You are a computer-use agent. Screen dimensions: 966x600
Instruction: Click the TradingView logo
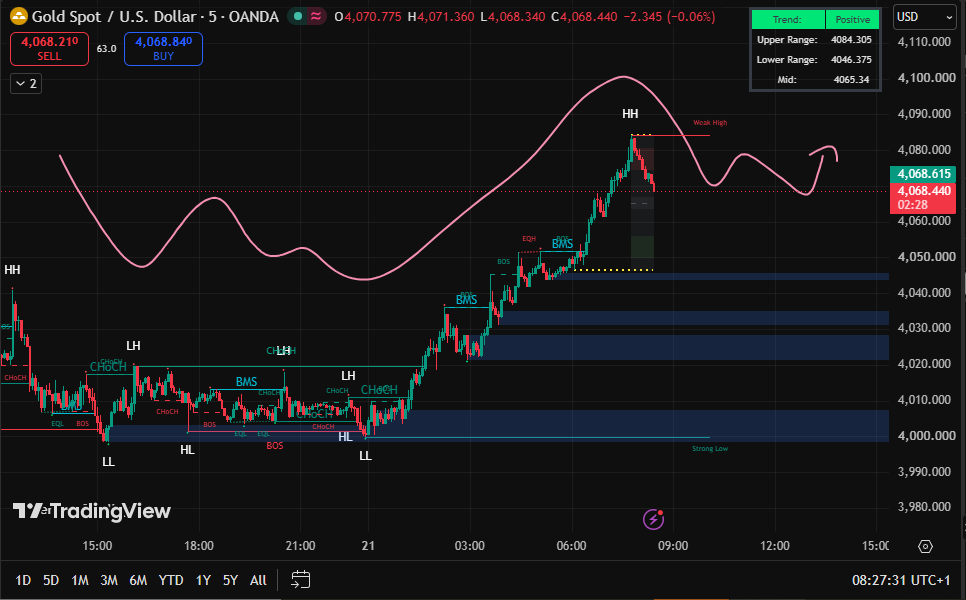pyautogui.click(x=92, y=511)
